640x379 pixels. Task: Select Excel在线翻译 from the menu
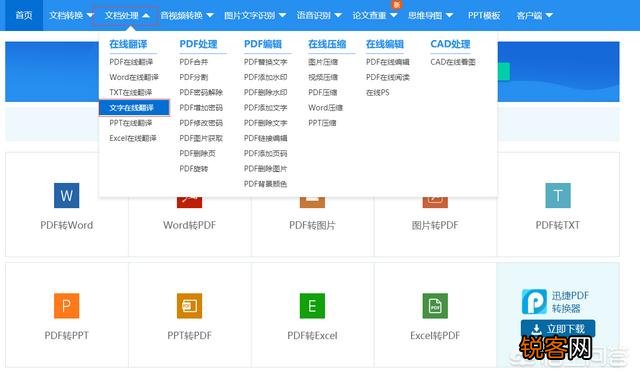tap(133, 138)
